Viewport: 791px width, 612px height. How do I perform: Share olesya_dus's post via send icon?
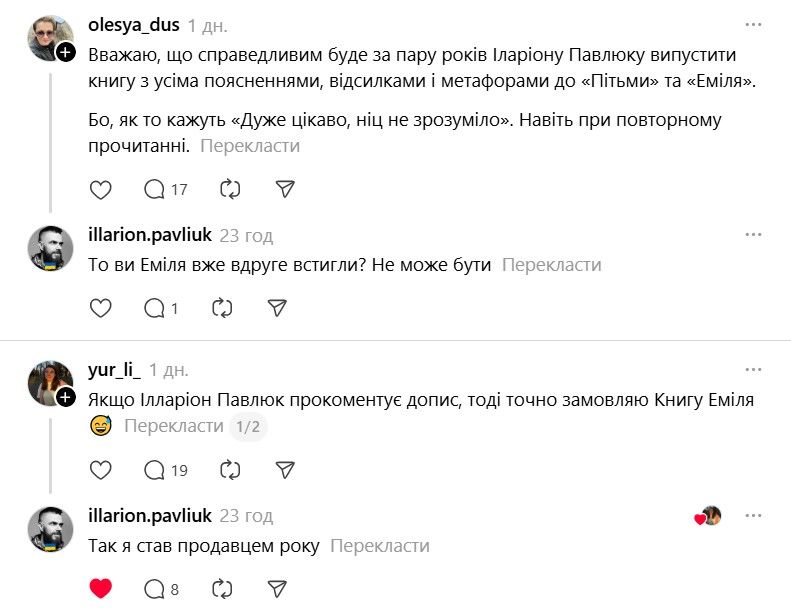point(285,189)
